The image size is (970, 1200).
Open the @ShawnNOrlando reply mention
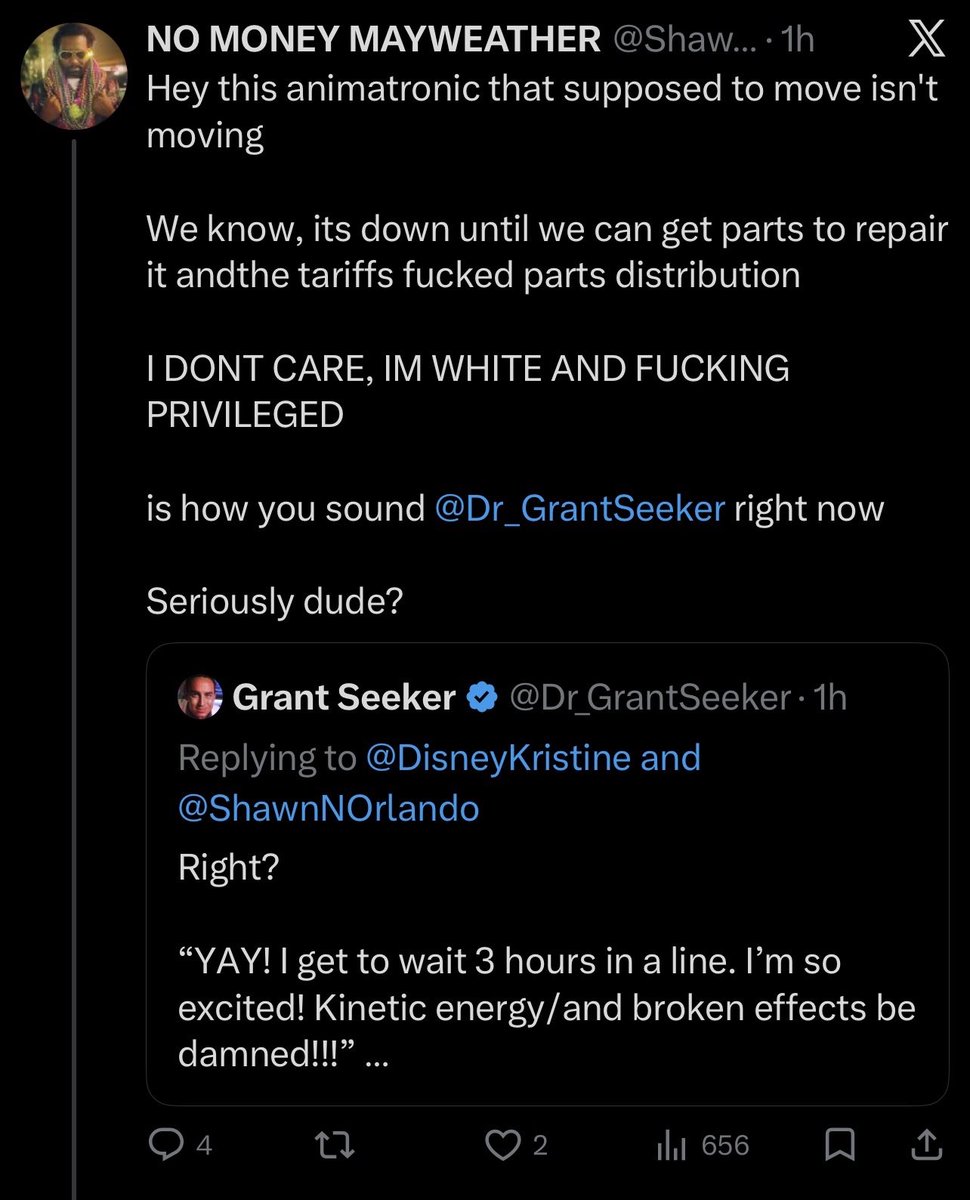(329, 807)
